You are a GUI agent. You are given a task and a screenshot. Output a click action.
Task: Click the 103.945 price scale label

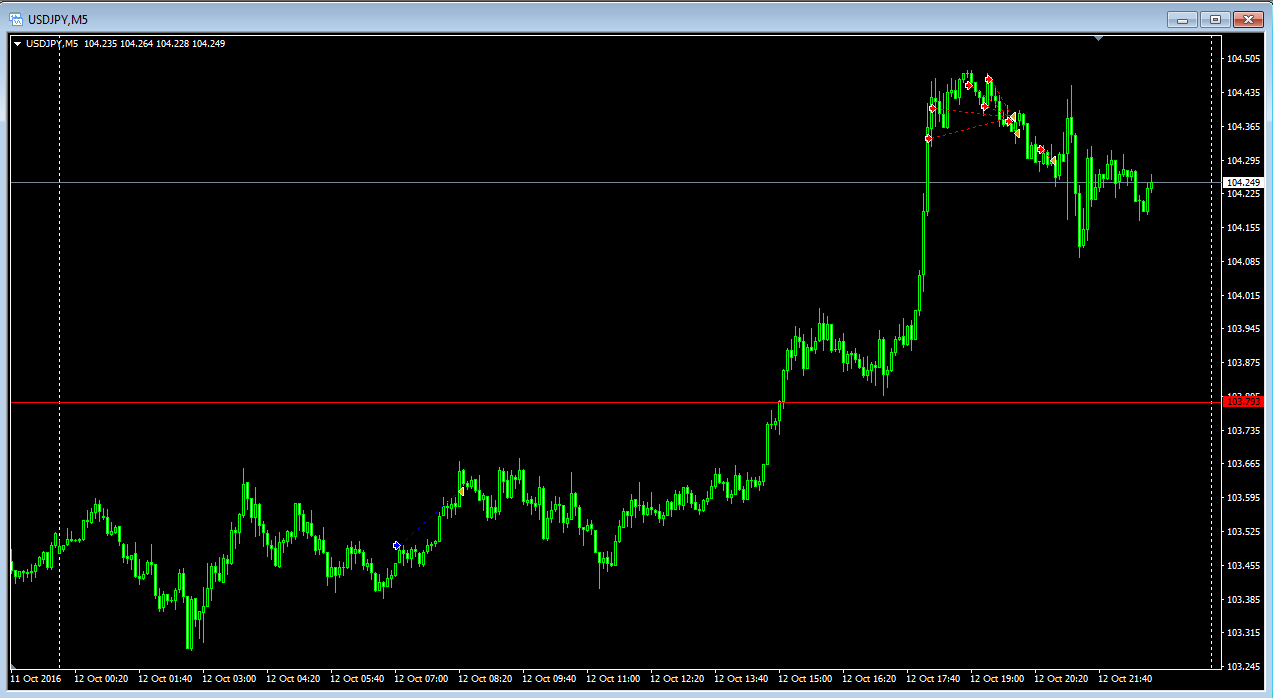coord(1243,329)
